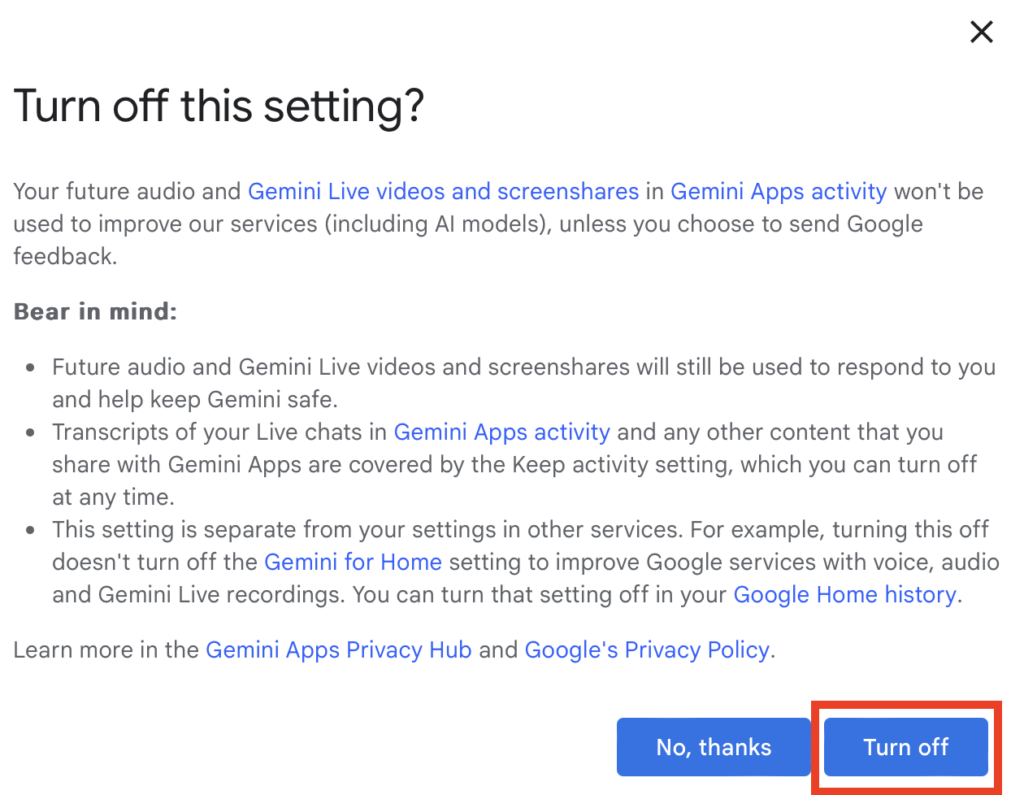Open Gemini Apps activity link in Transcripts bullet
Image resolution: width=1024 pixels, height=795 pixels.
(x=502, y=432)
